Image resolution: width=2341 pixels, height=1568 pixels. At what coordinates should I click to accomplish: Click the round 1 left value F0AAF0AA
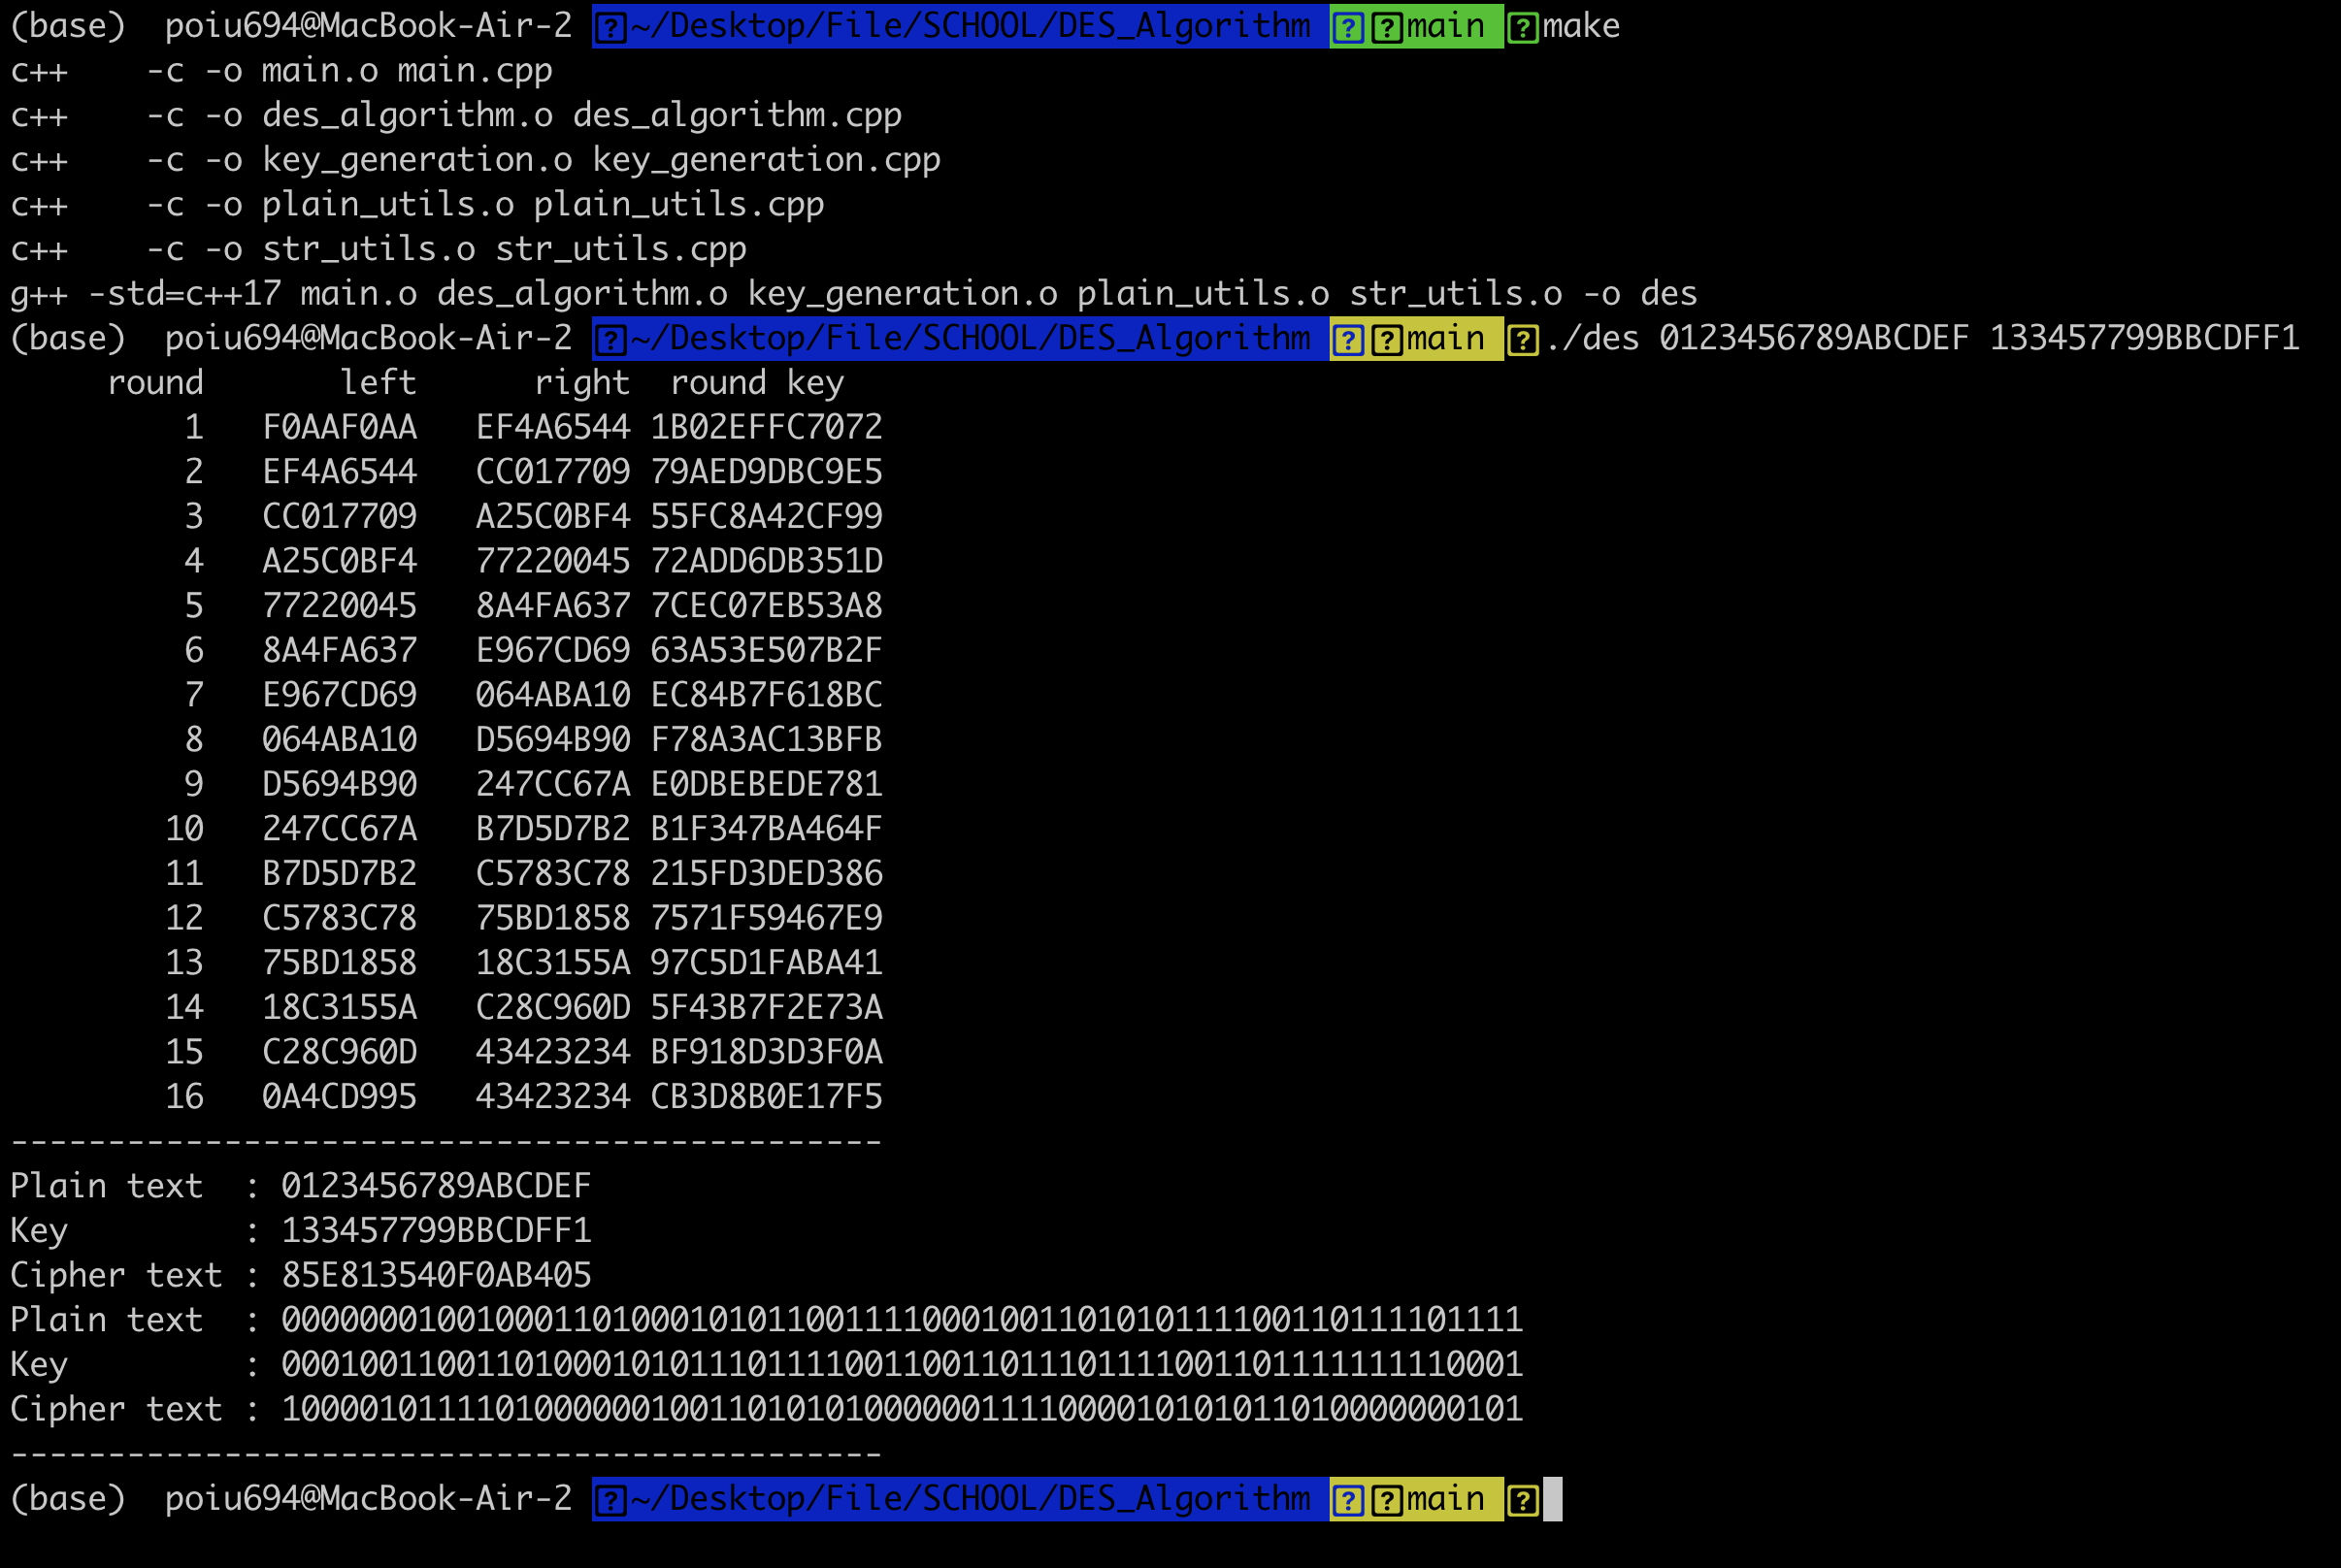click(x=339, y=428)
